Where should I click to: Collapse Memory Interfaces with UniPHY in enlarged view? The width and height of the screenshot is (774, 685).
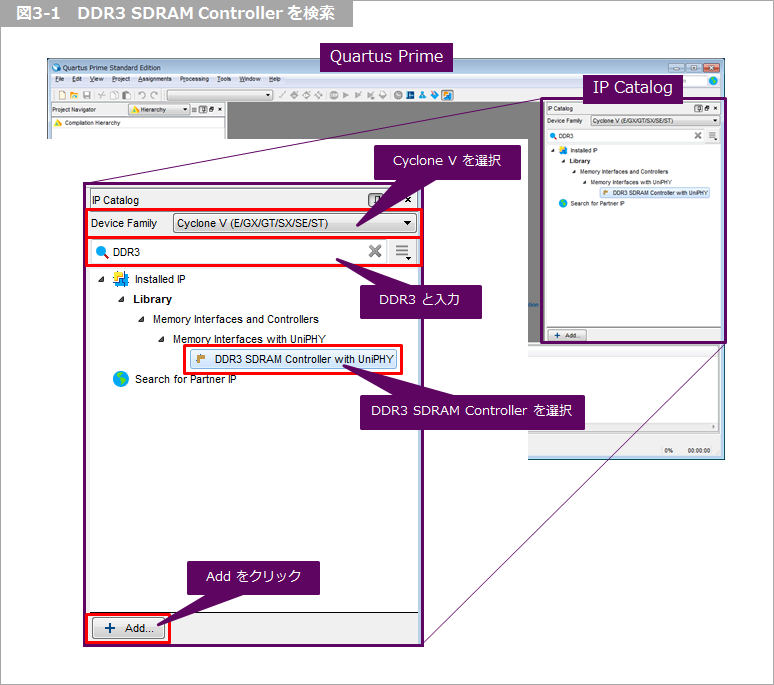tap(161, 339)
